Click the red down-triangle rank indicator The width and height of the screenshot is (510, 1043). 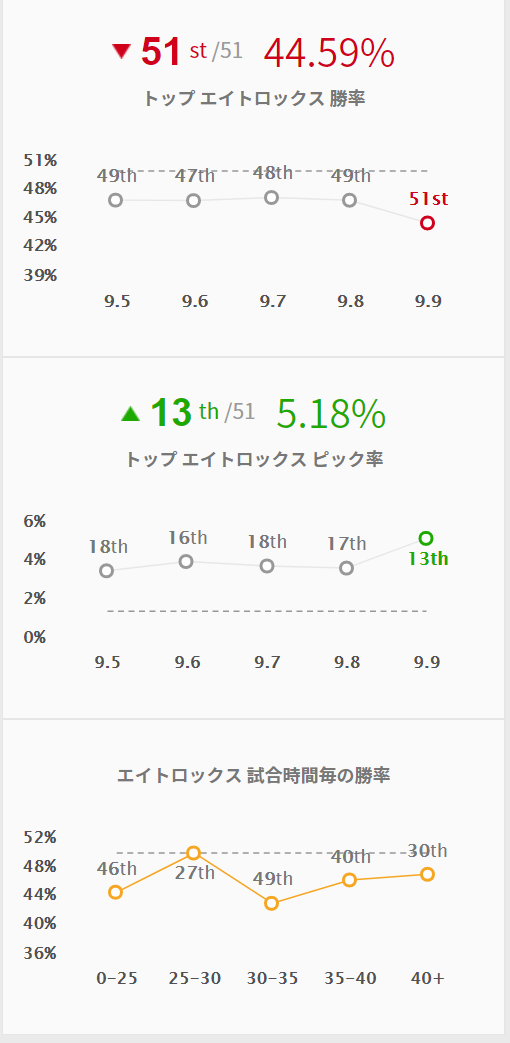click(x=121, y=51)
